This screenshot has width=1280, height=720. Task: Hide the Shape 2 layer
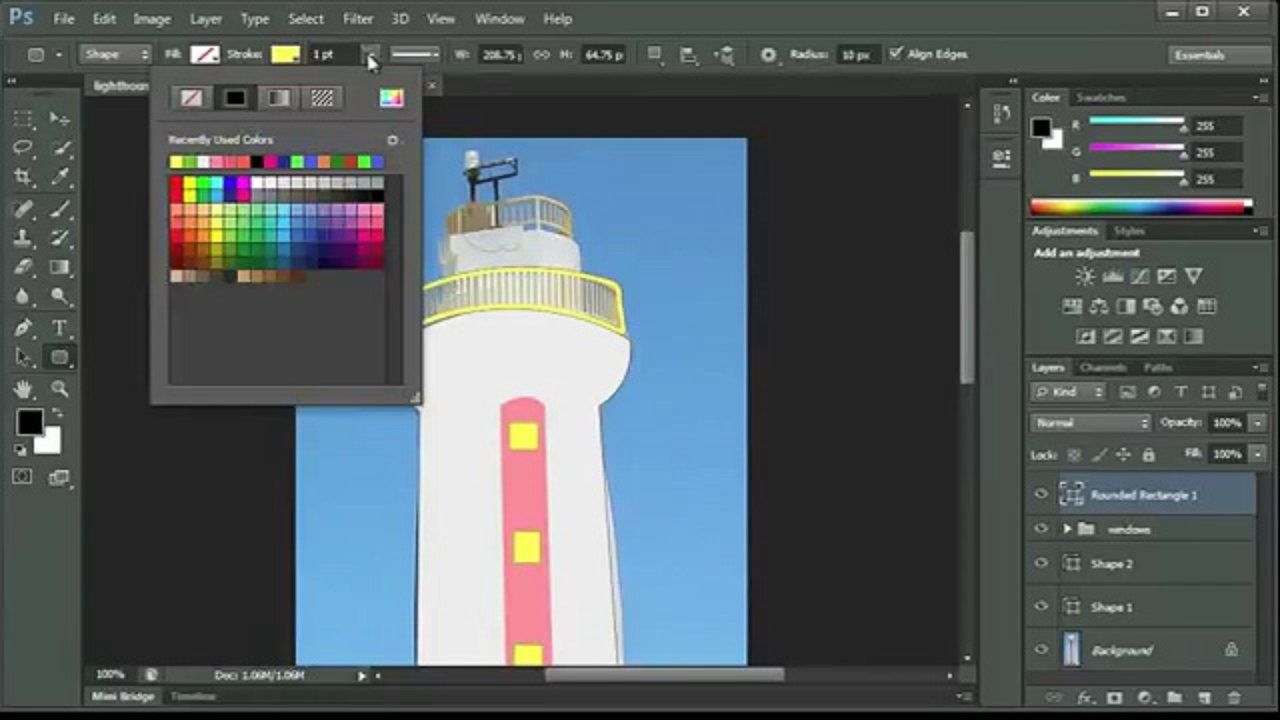(x=1041, y=563)
